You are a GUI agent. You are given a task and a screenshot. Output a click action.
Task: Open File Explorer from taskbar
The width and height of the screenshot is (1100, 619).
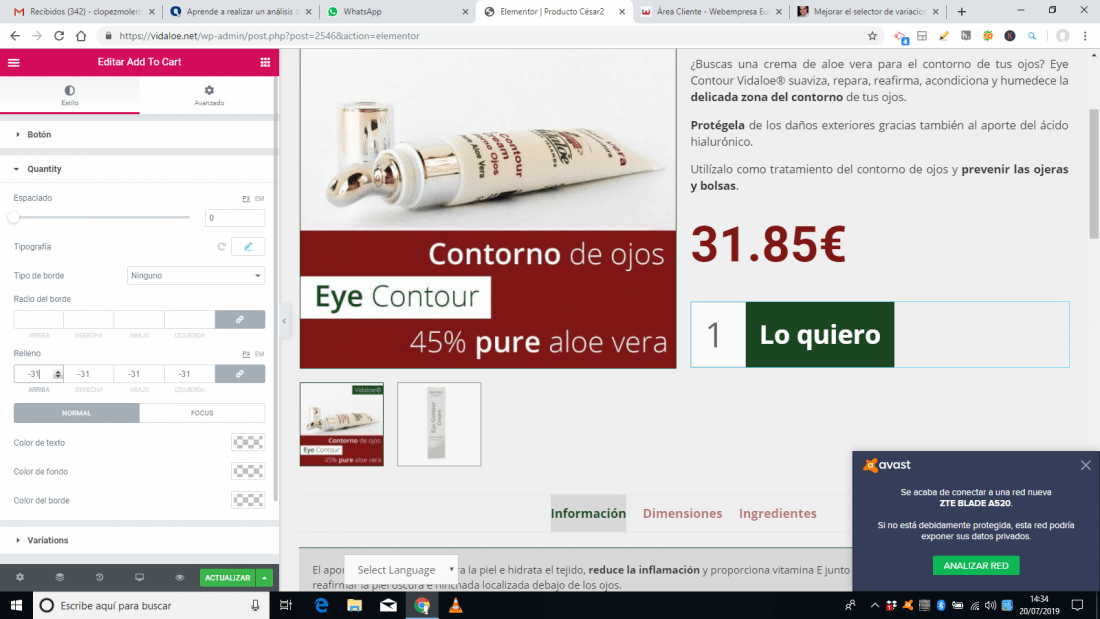pos(354,606)
